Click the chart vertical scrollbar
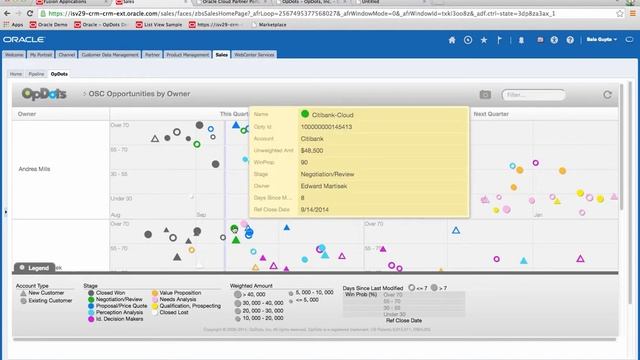The height and width of the screenshot is (360, 640). click(622, 147)
